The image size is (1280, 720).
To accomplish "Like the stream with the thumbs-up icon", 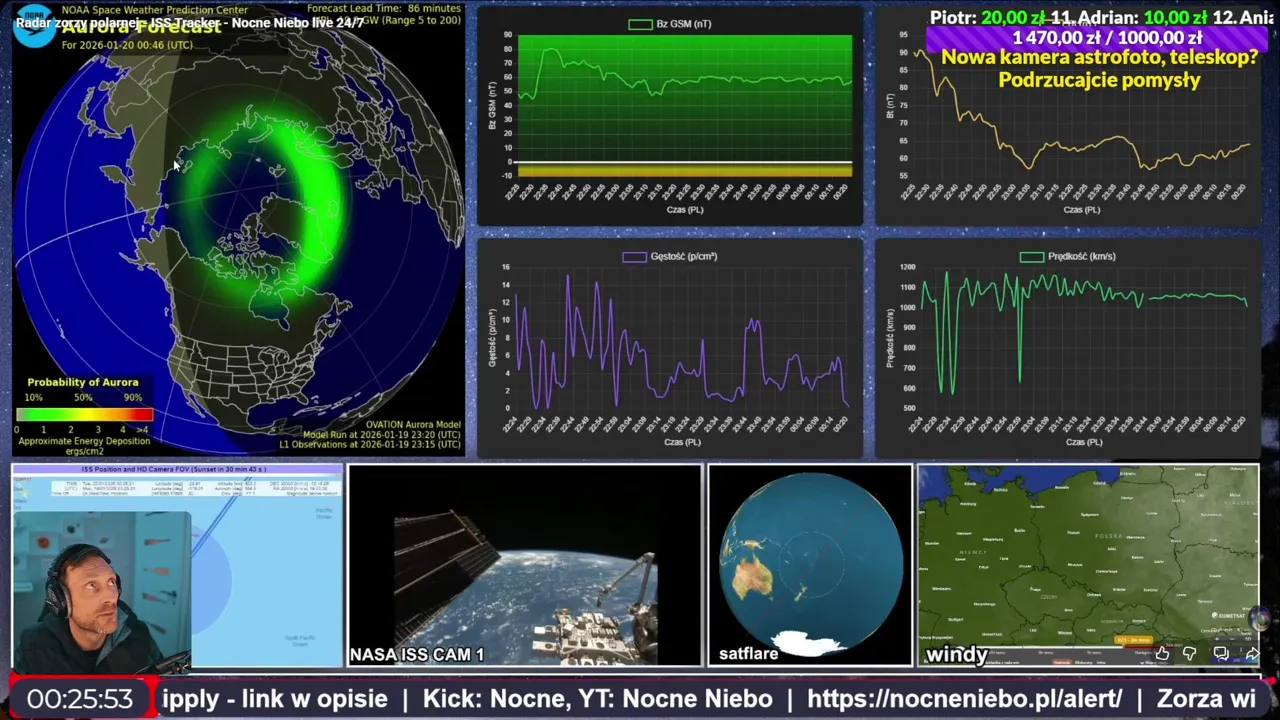I will pyautogui.click(x=1162, y=653).
